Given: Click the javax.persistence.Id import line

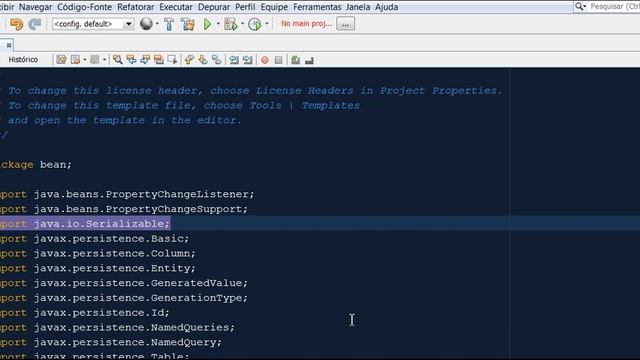Looking at the screenshot, I should [85, 313].
